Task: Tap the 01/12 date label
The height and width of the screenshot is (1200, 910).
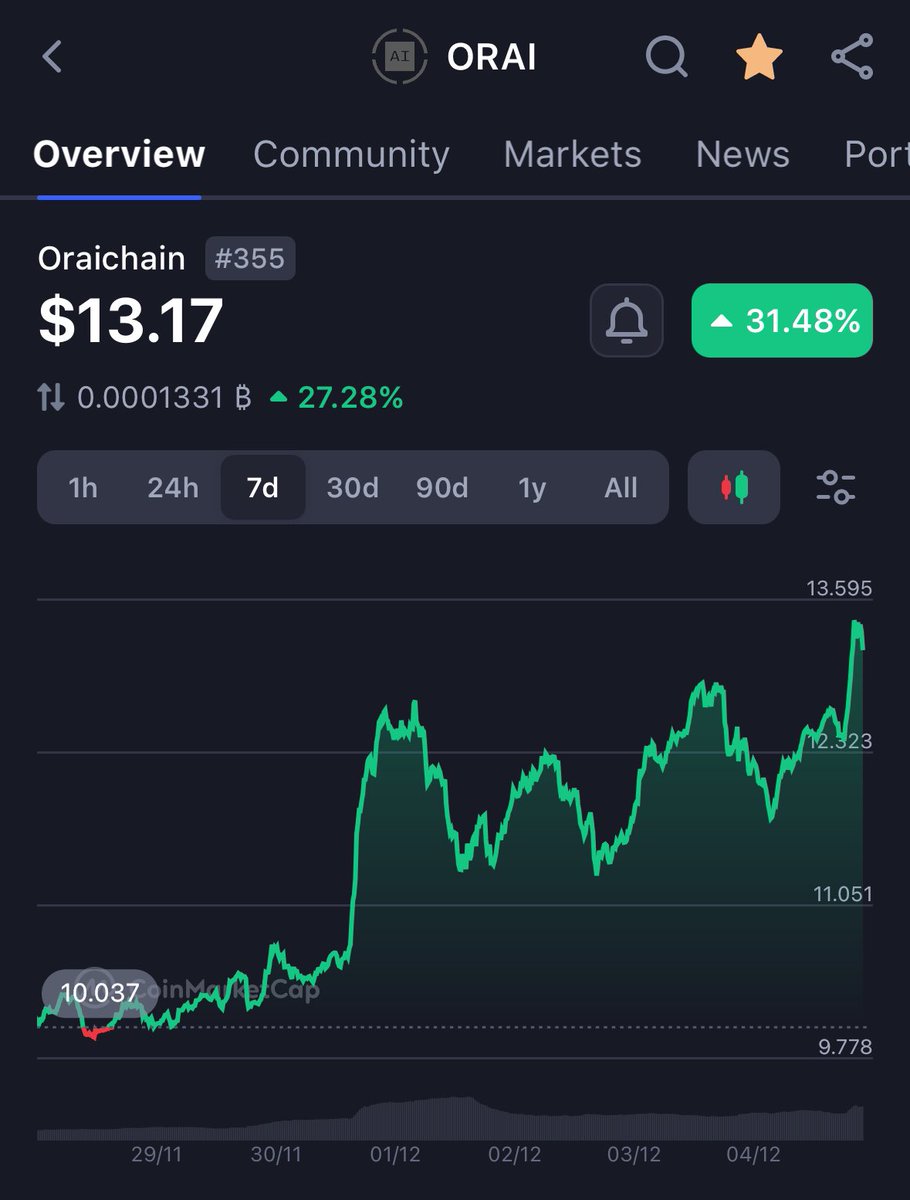Action: click(395, 1154)
